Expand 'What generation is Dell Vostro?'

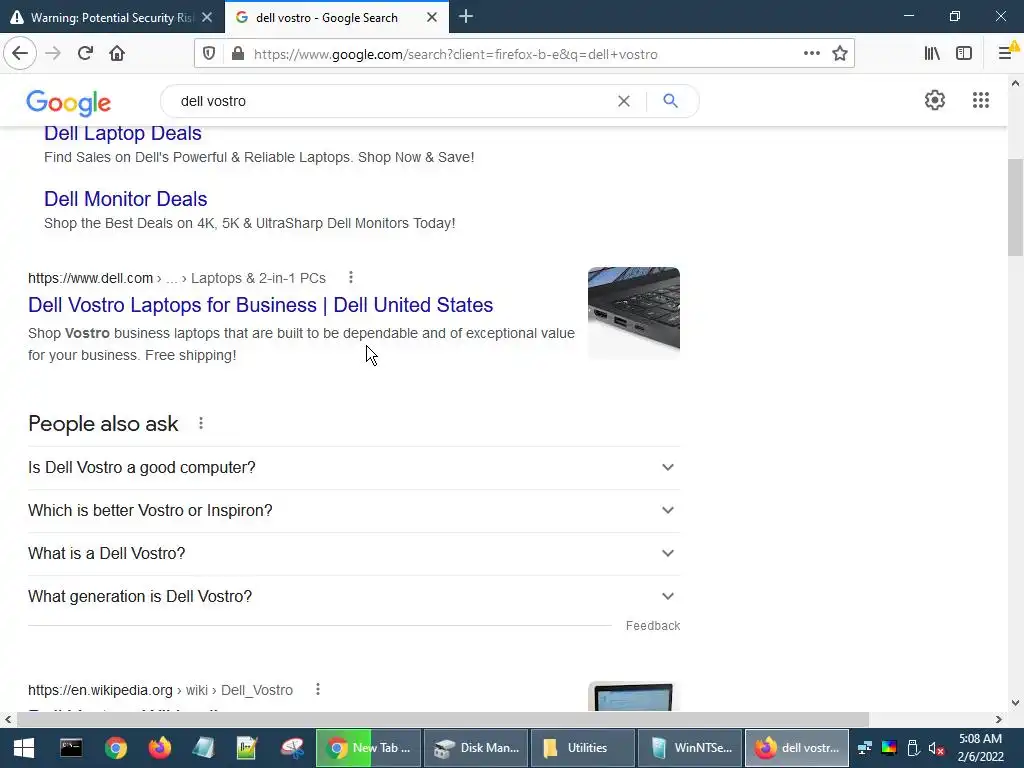pyautogui.click(x=353, y=597)
